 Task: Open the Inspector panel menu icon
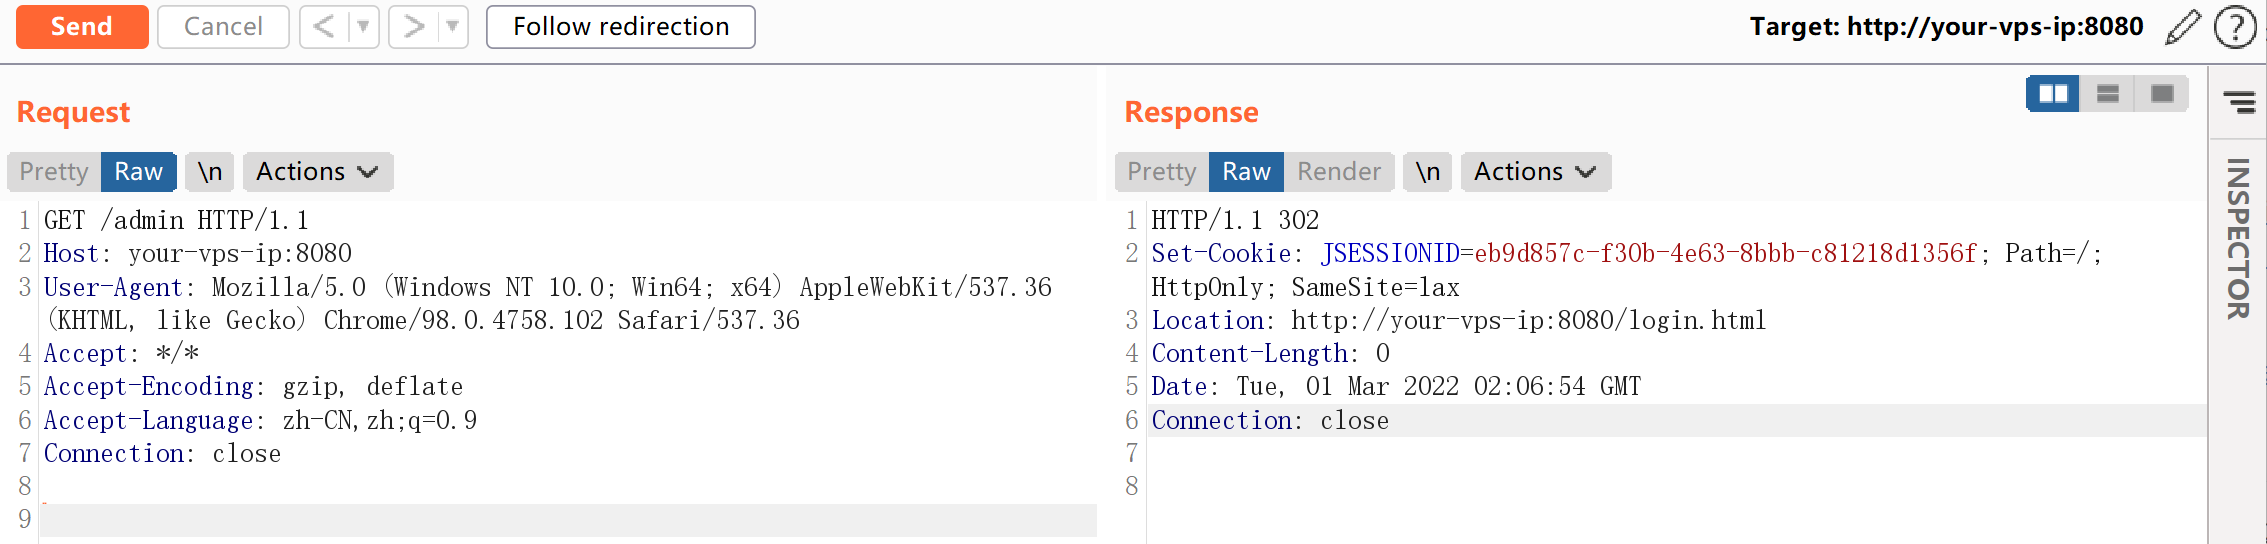tap(2239, 101)
